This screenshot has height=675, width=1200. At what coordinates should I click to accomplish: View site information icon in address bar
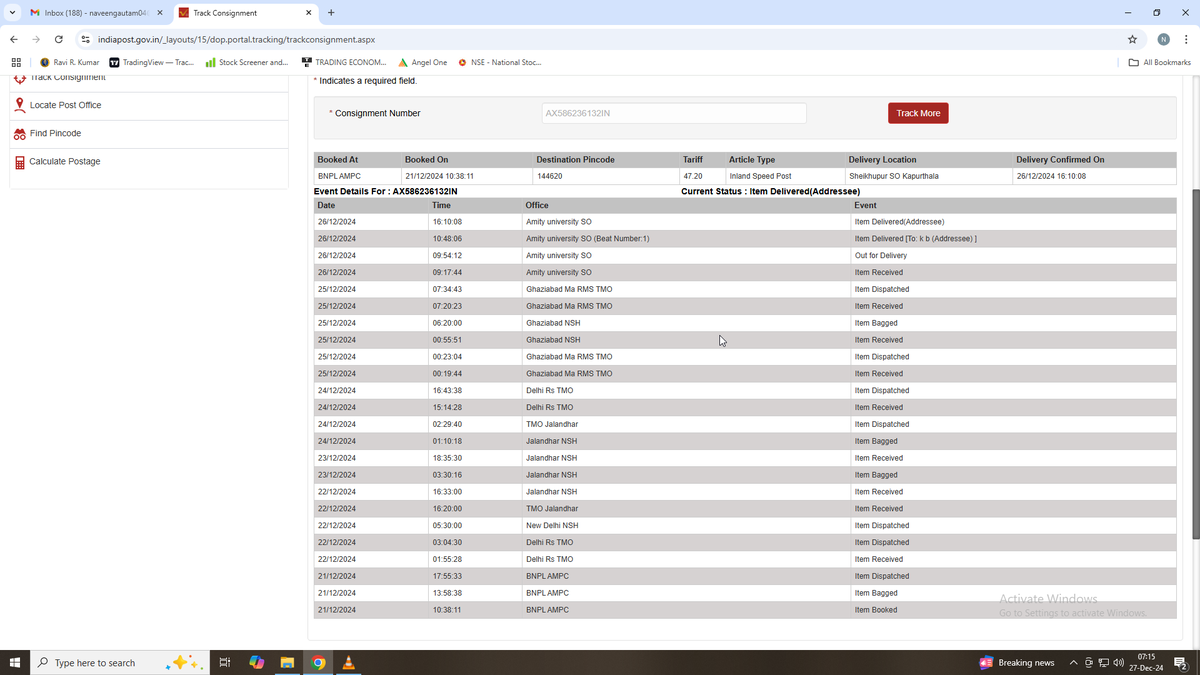point(86,40)
